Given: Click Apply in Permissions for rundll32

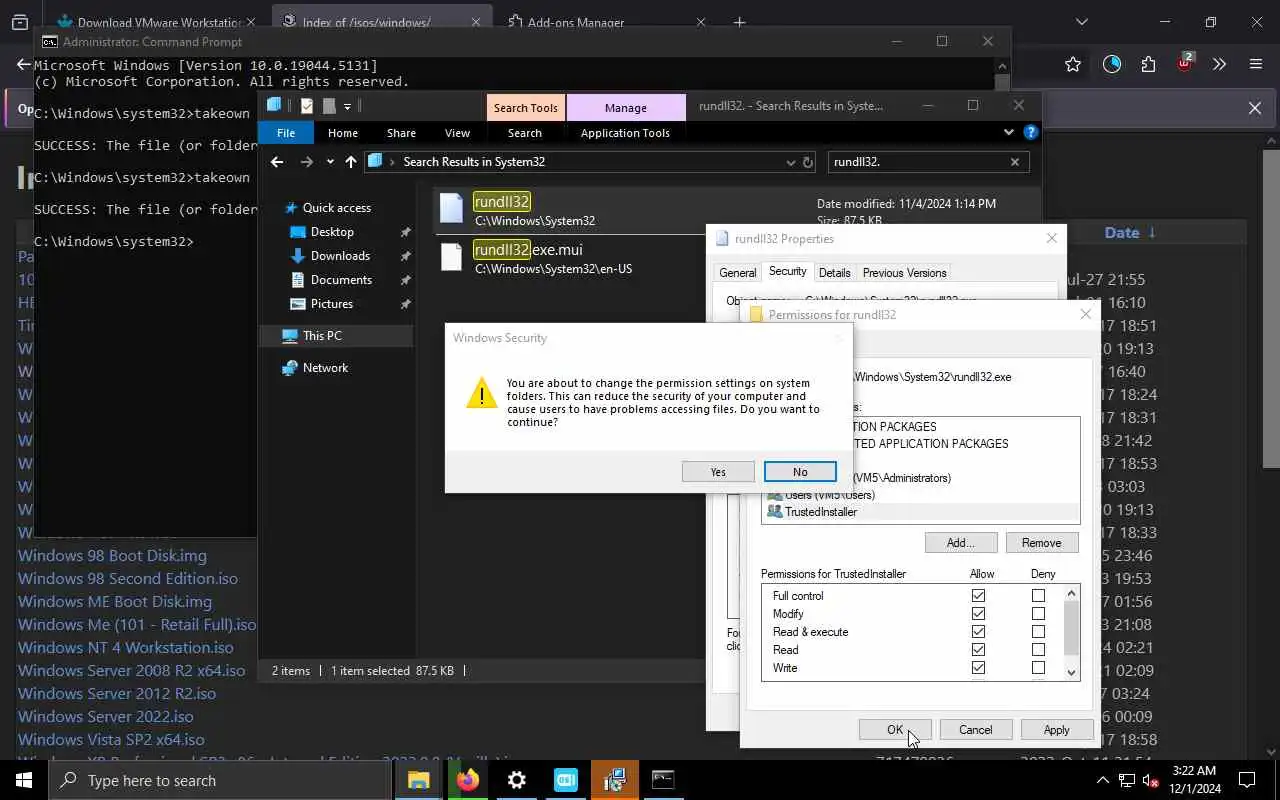Looking at the screenshot, I should click(1056, 730).
